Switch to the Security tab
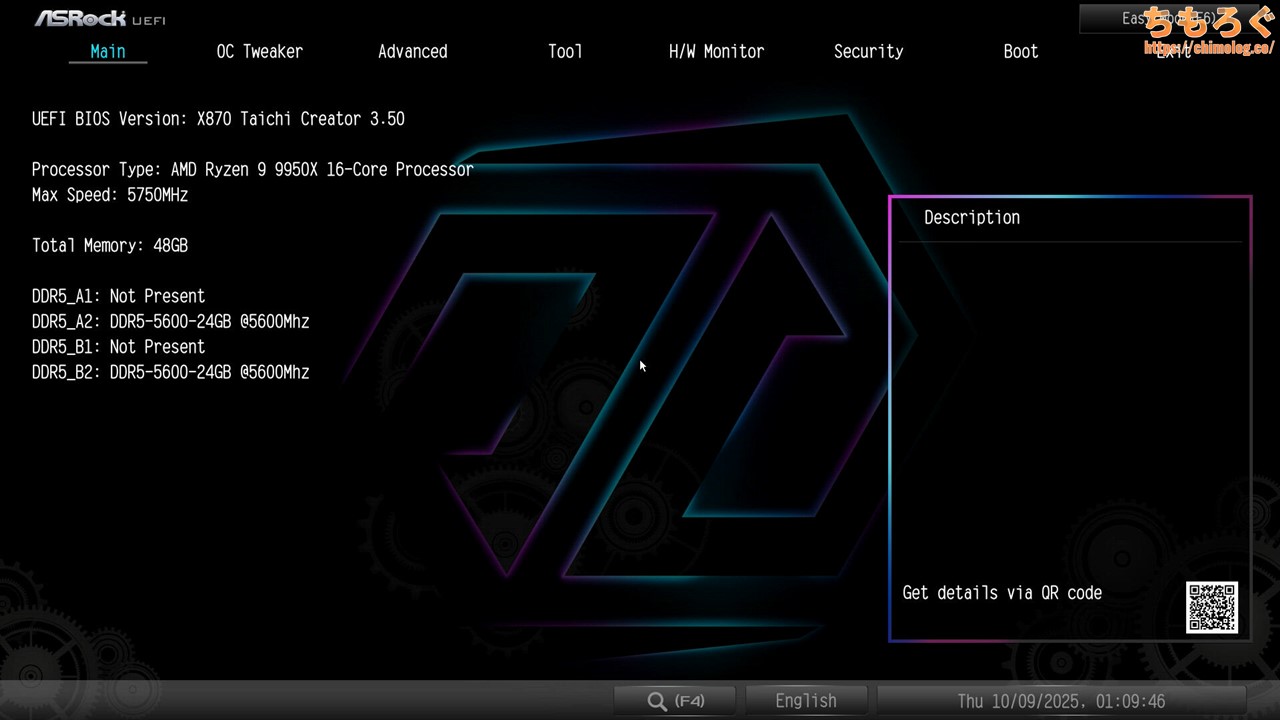The height and width of the screenshot is (720, 1280). 868,52
